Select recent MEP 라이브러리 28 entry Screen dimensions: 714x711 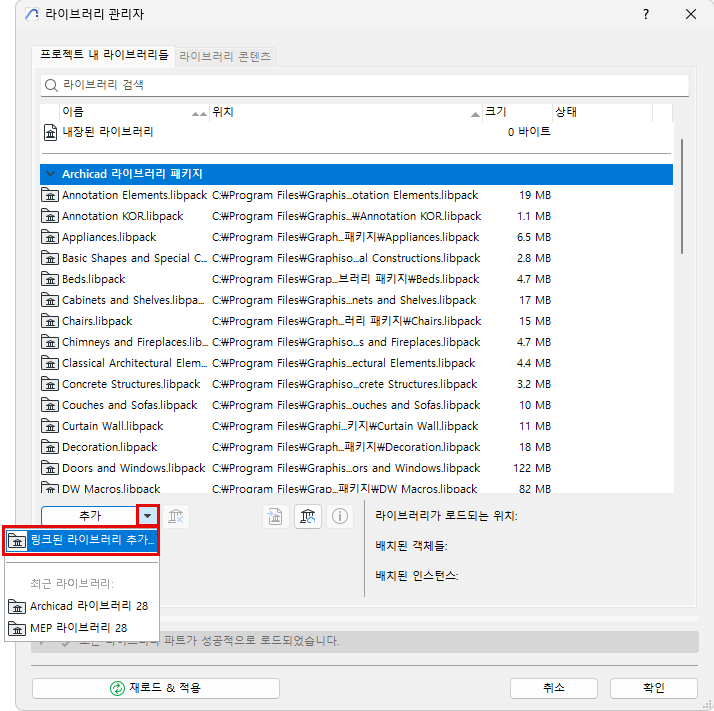point(81,629)
